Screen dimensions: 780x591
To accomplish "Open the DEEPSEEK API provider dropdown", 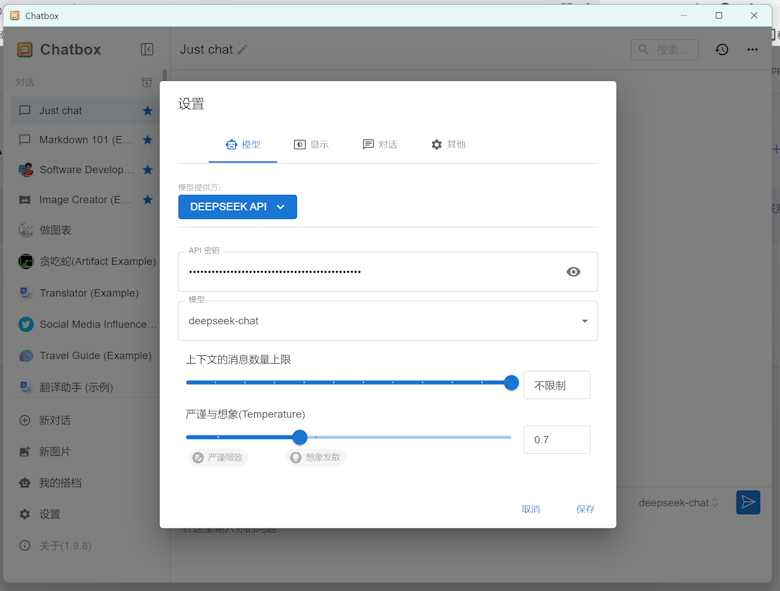I will click(237, 207).
